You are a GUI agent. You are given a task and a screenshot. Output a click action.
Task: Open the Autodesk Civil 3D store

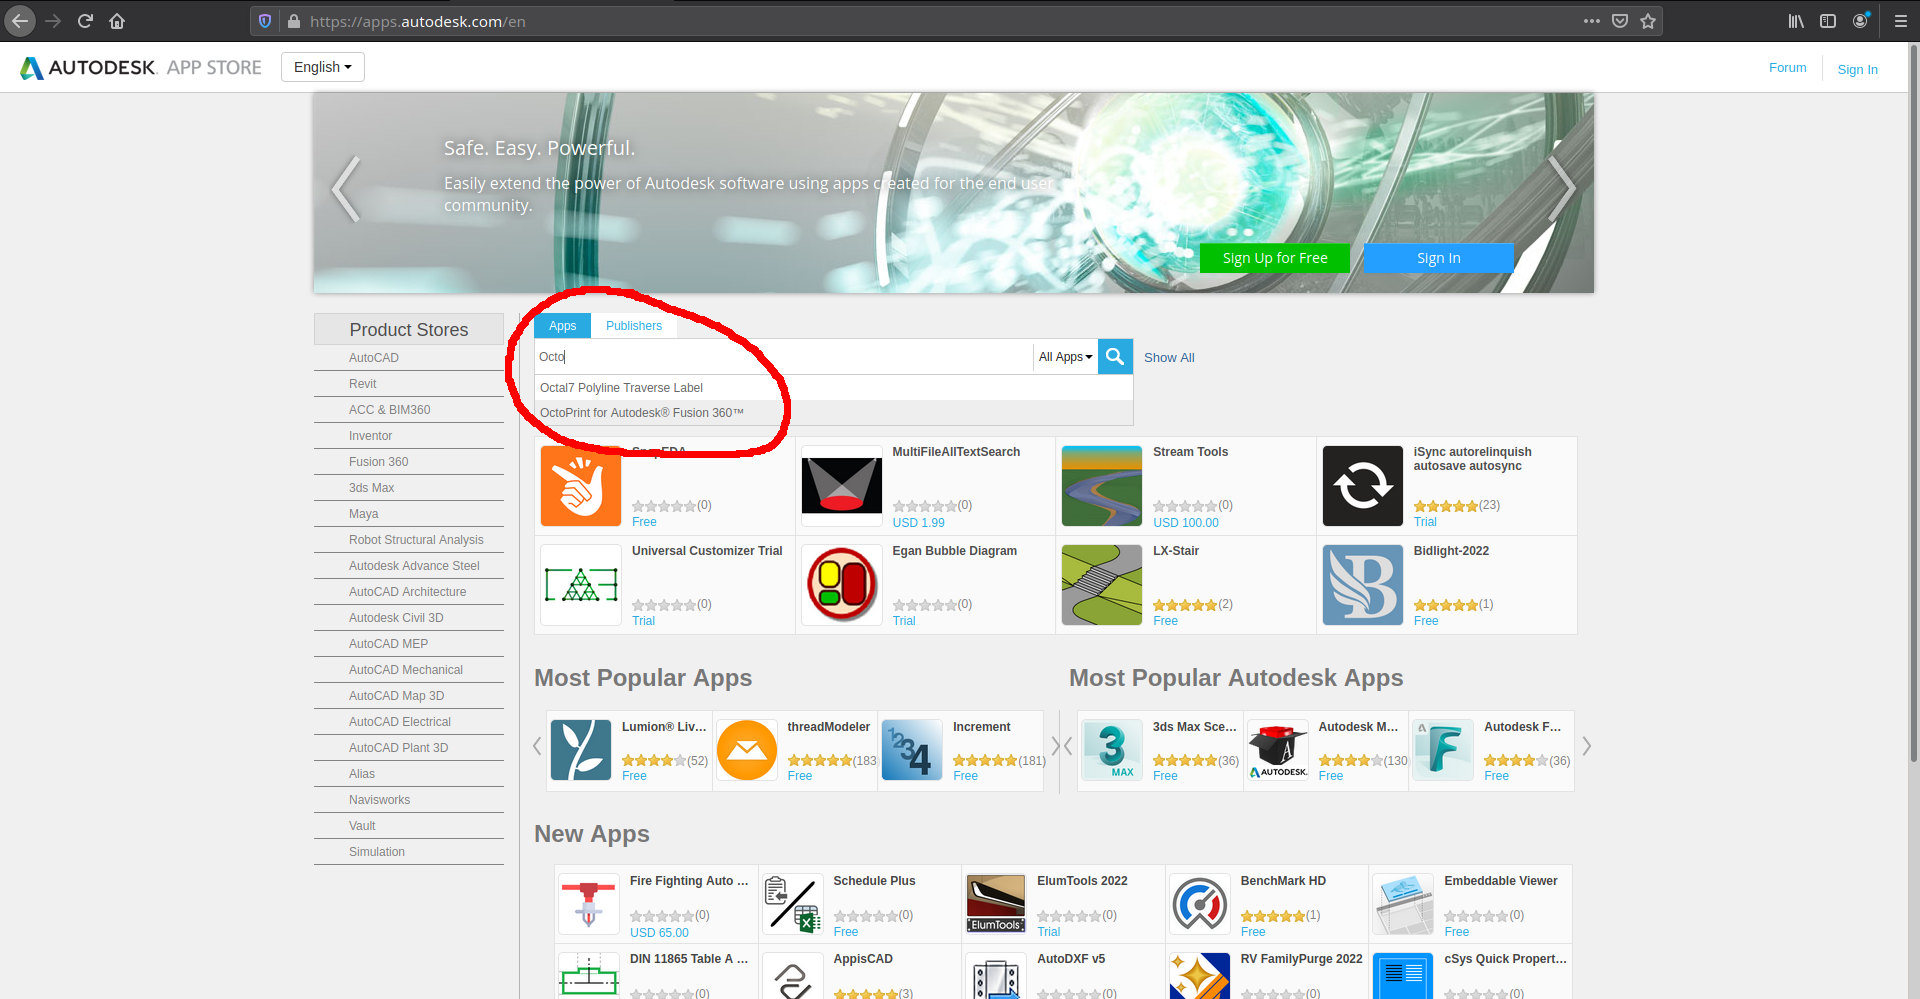396,618
